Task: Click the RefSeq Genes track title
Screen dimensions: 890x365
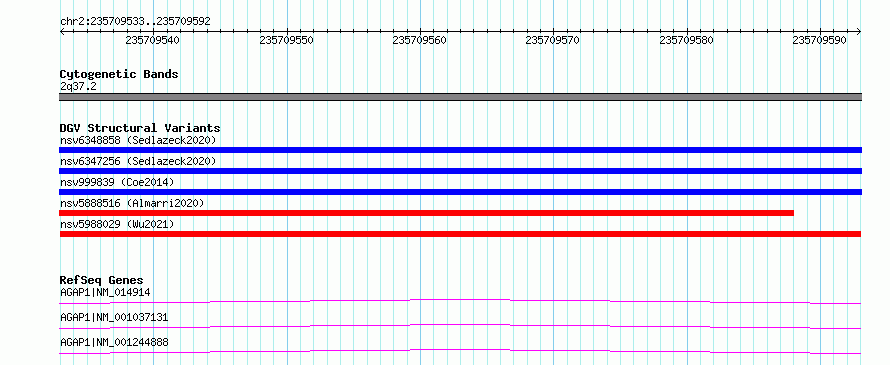Action: pos(102,280)
